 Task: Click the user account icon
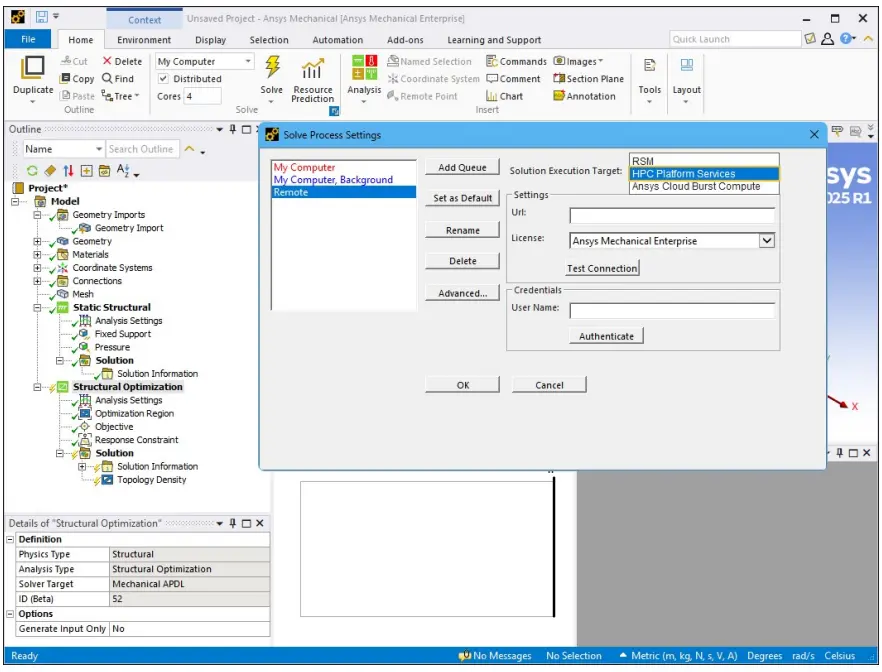coord(827,38)
